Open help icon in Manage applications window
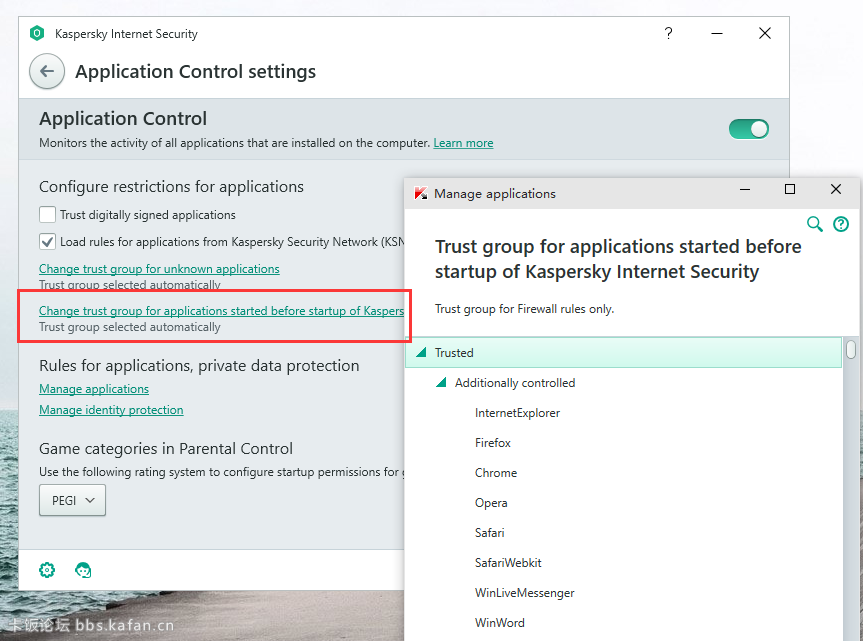This screenshot has width=863, height=641. pos(841,224)
